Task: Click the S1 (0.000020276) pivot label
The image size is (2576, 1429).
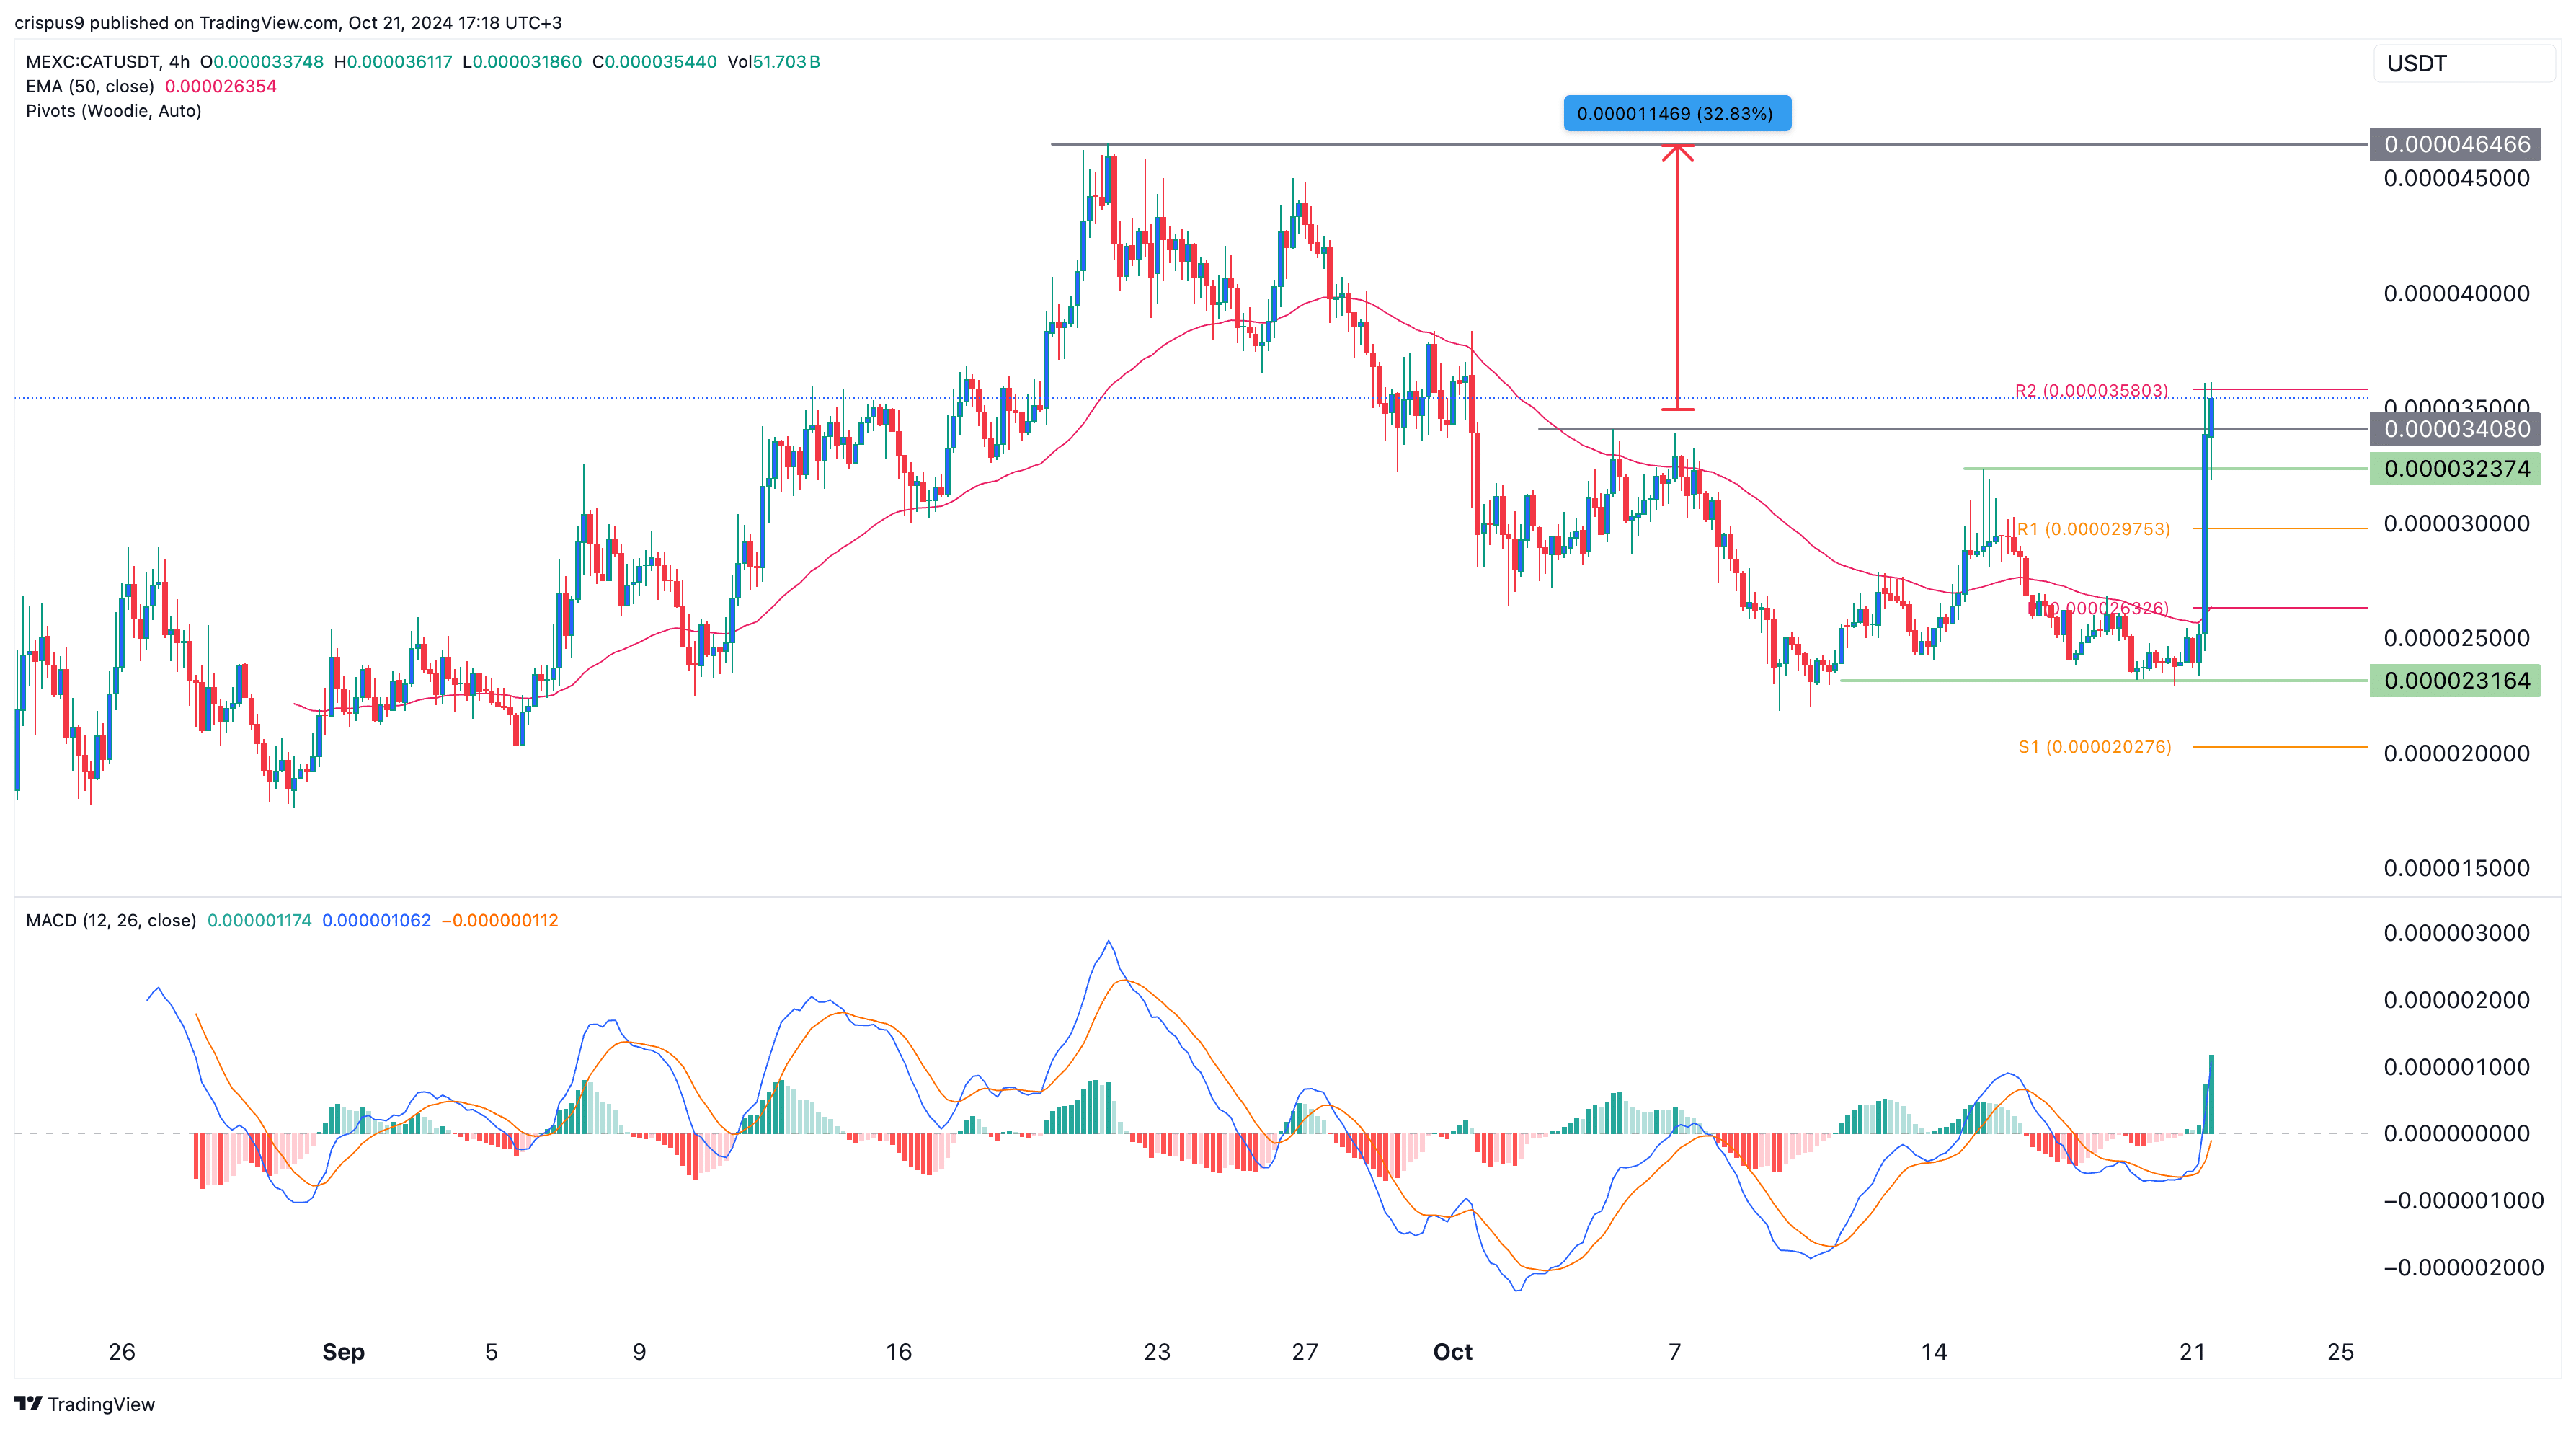Action: click(x=2095, y=746)
